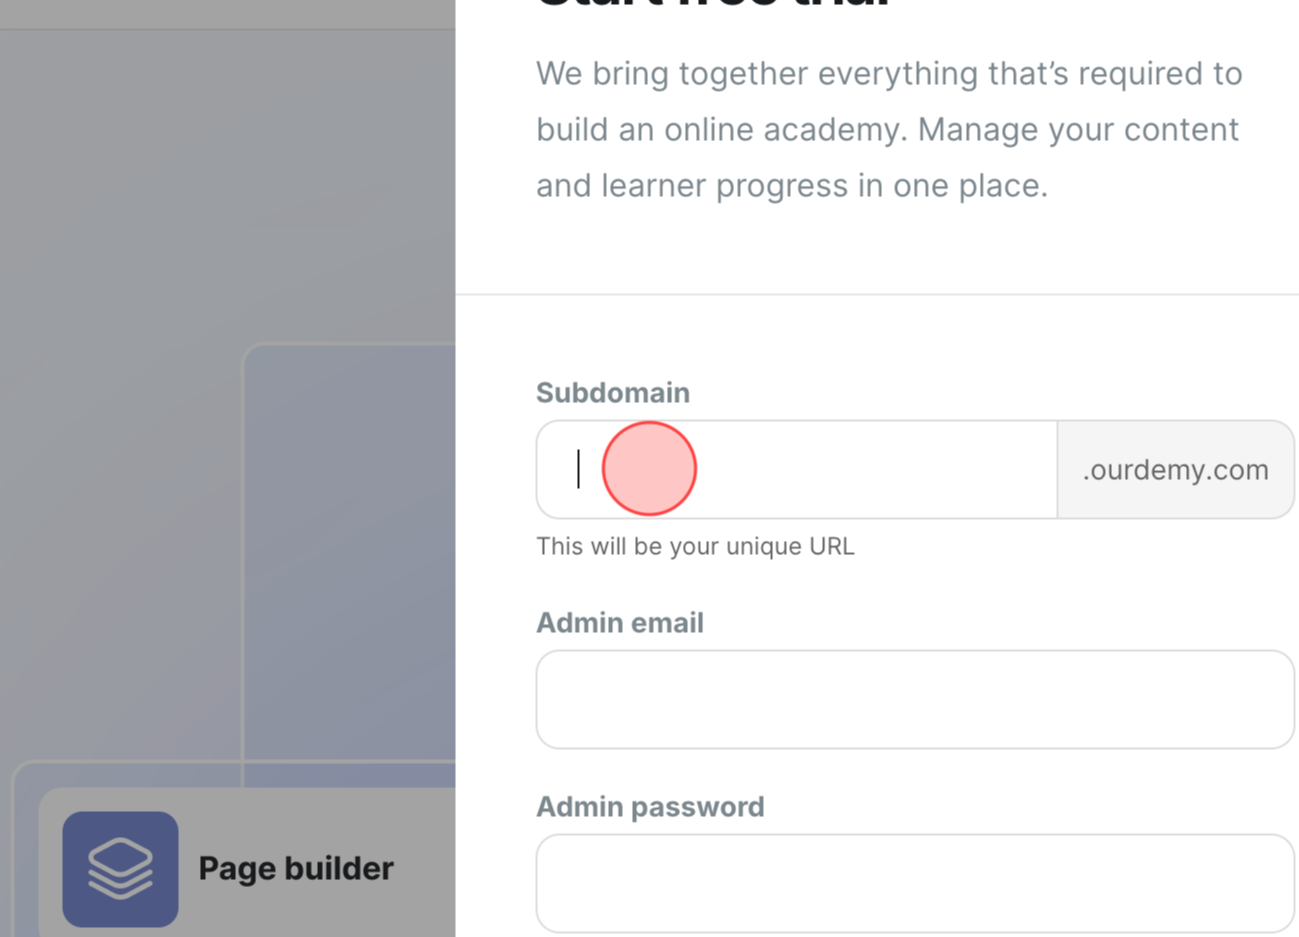1299x937 pixels.
Task: Click the indigo stacked-layers app icon
Action: [120, 868]
